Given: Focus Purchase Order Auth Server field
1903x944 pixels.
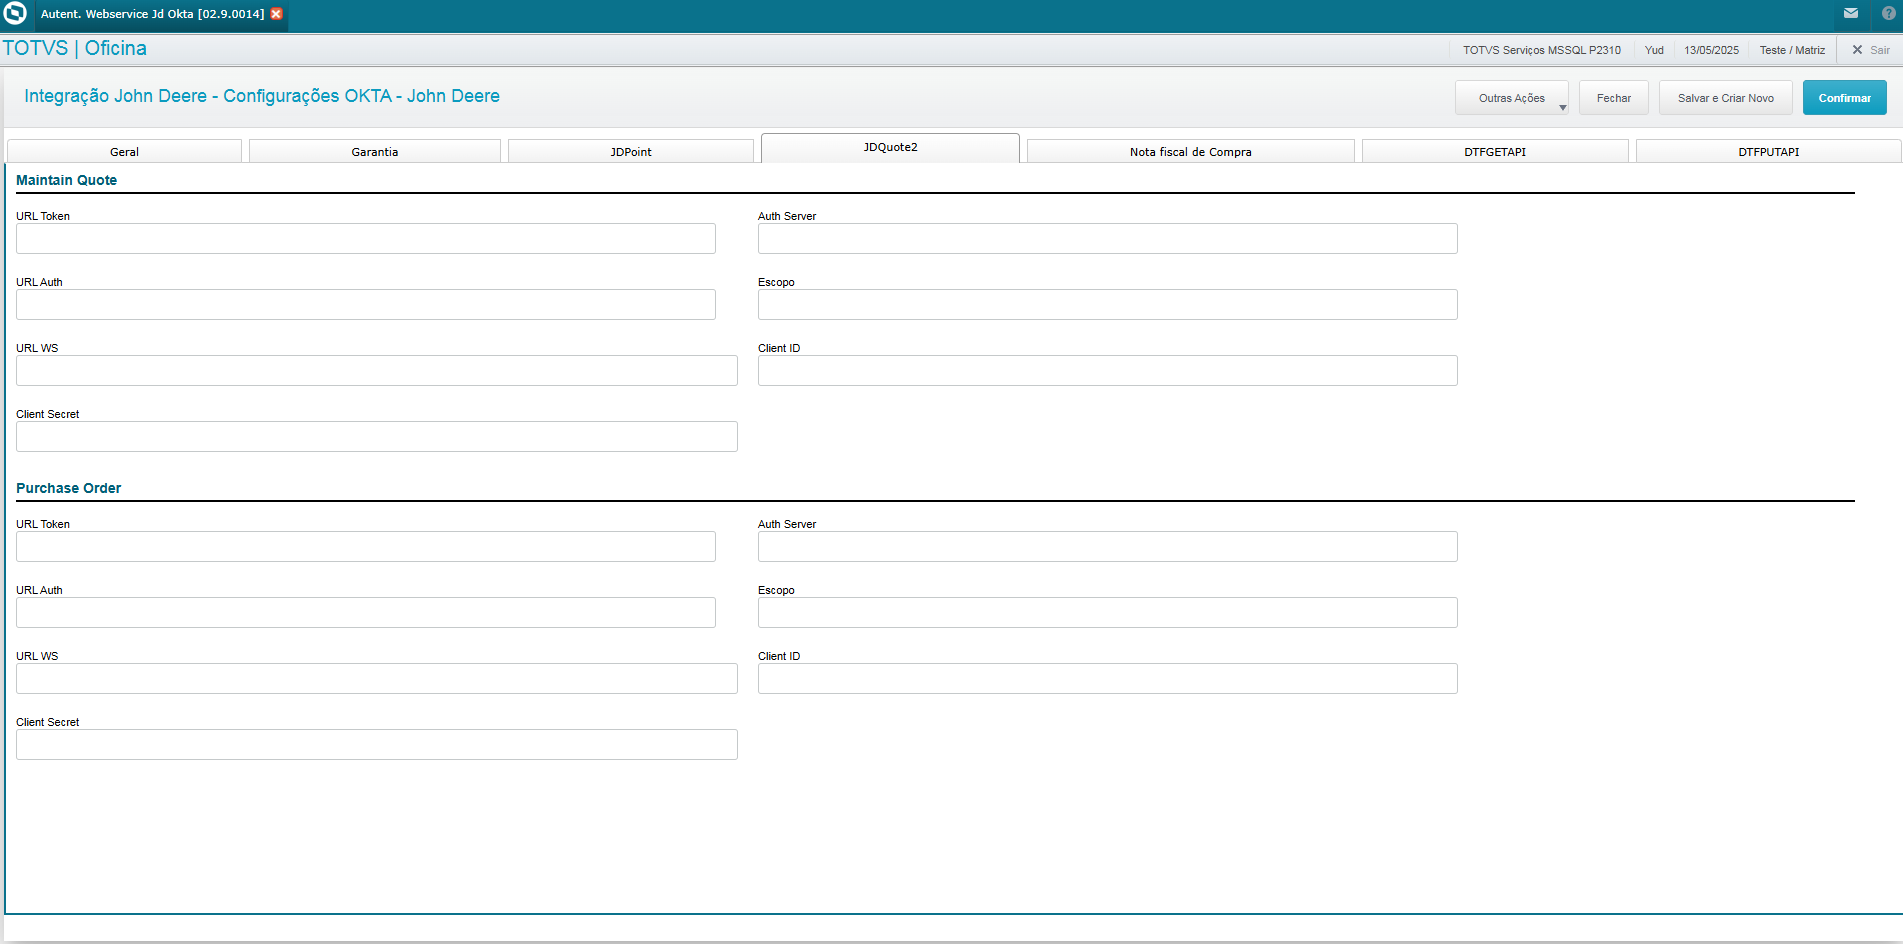Looking at the screenshot, I should coord(1108,547).
